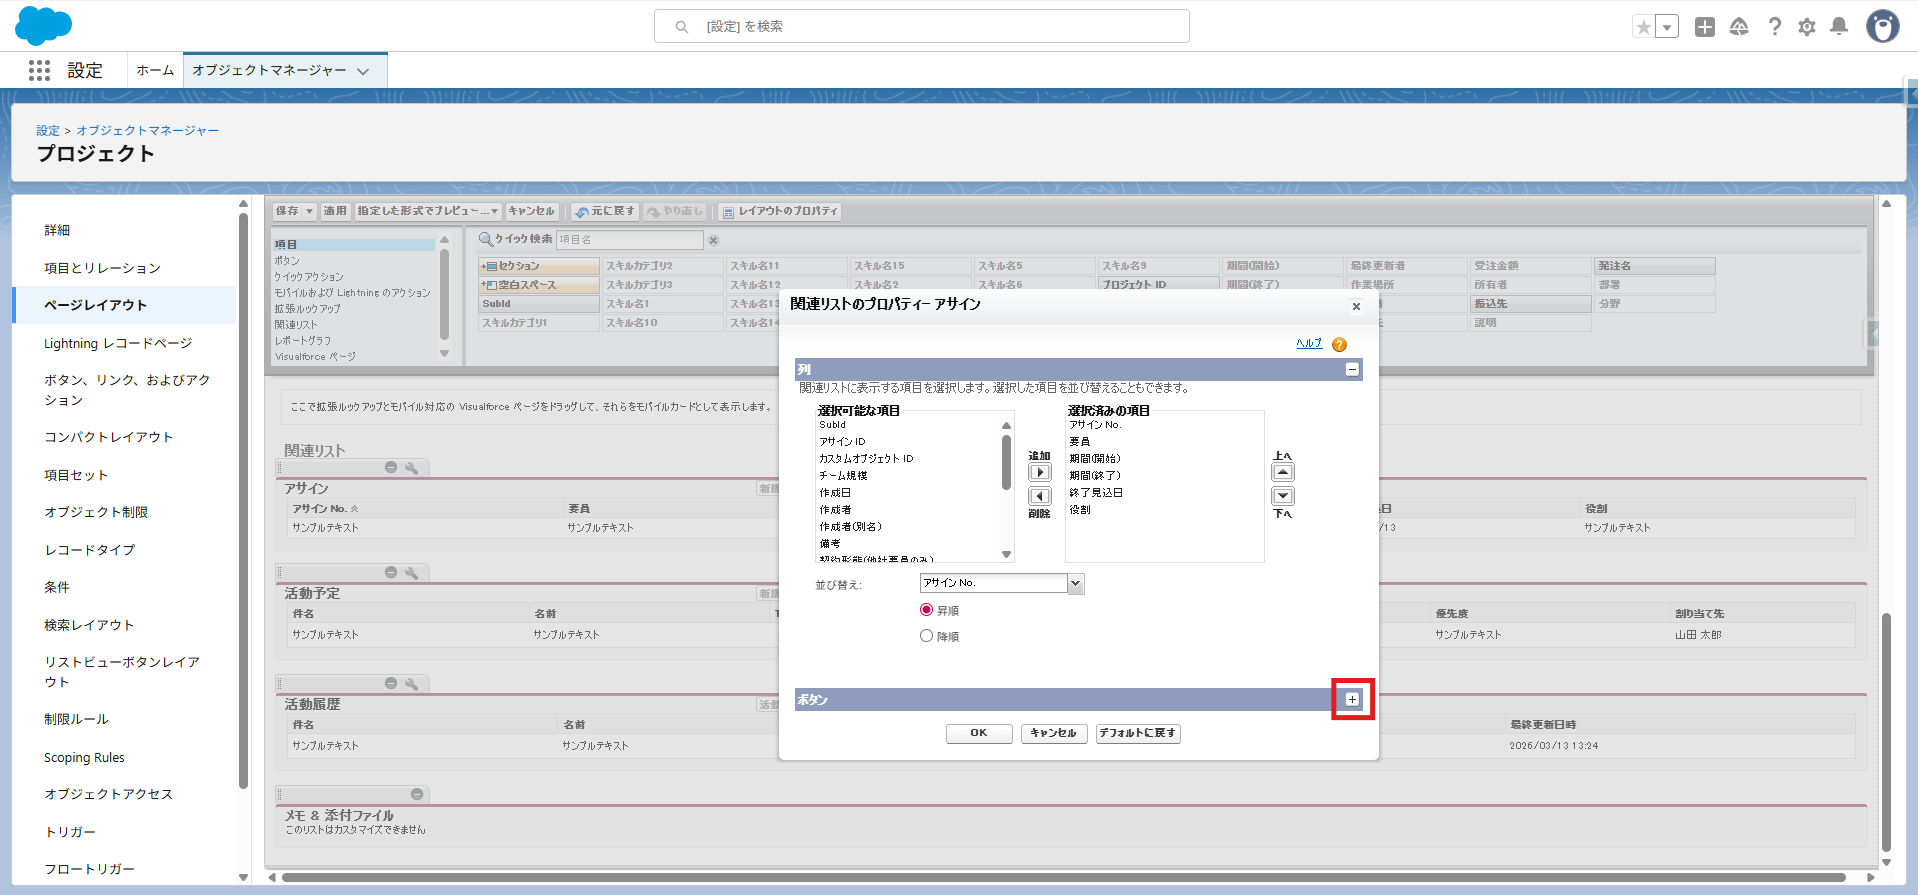This screenshot has width=1918, height=895.
Task: Open the notifications bell
Action: pyautogui.click(x=1838, y=27)
